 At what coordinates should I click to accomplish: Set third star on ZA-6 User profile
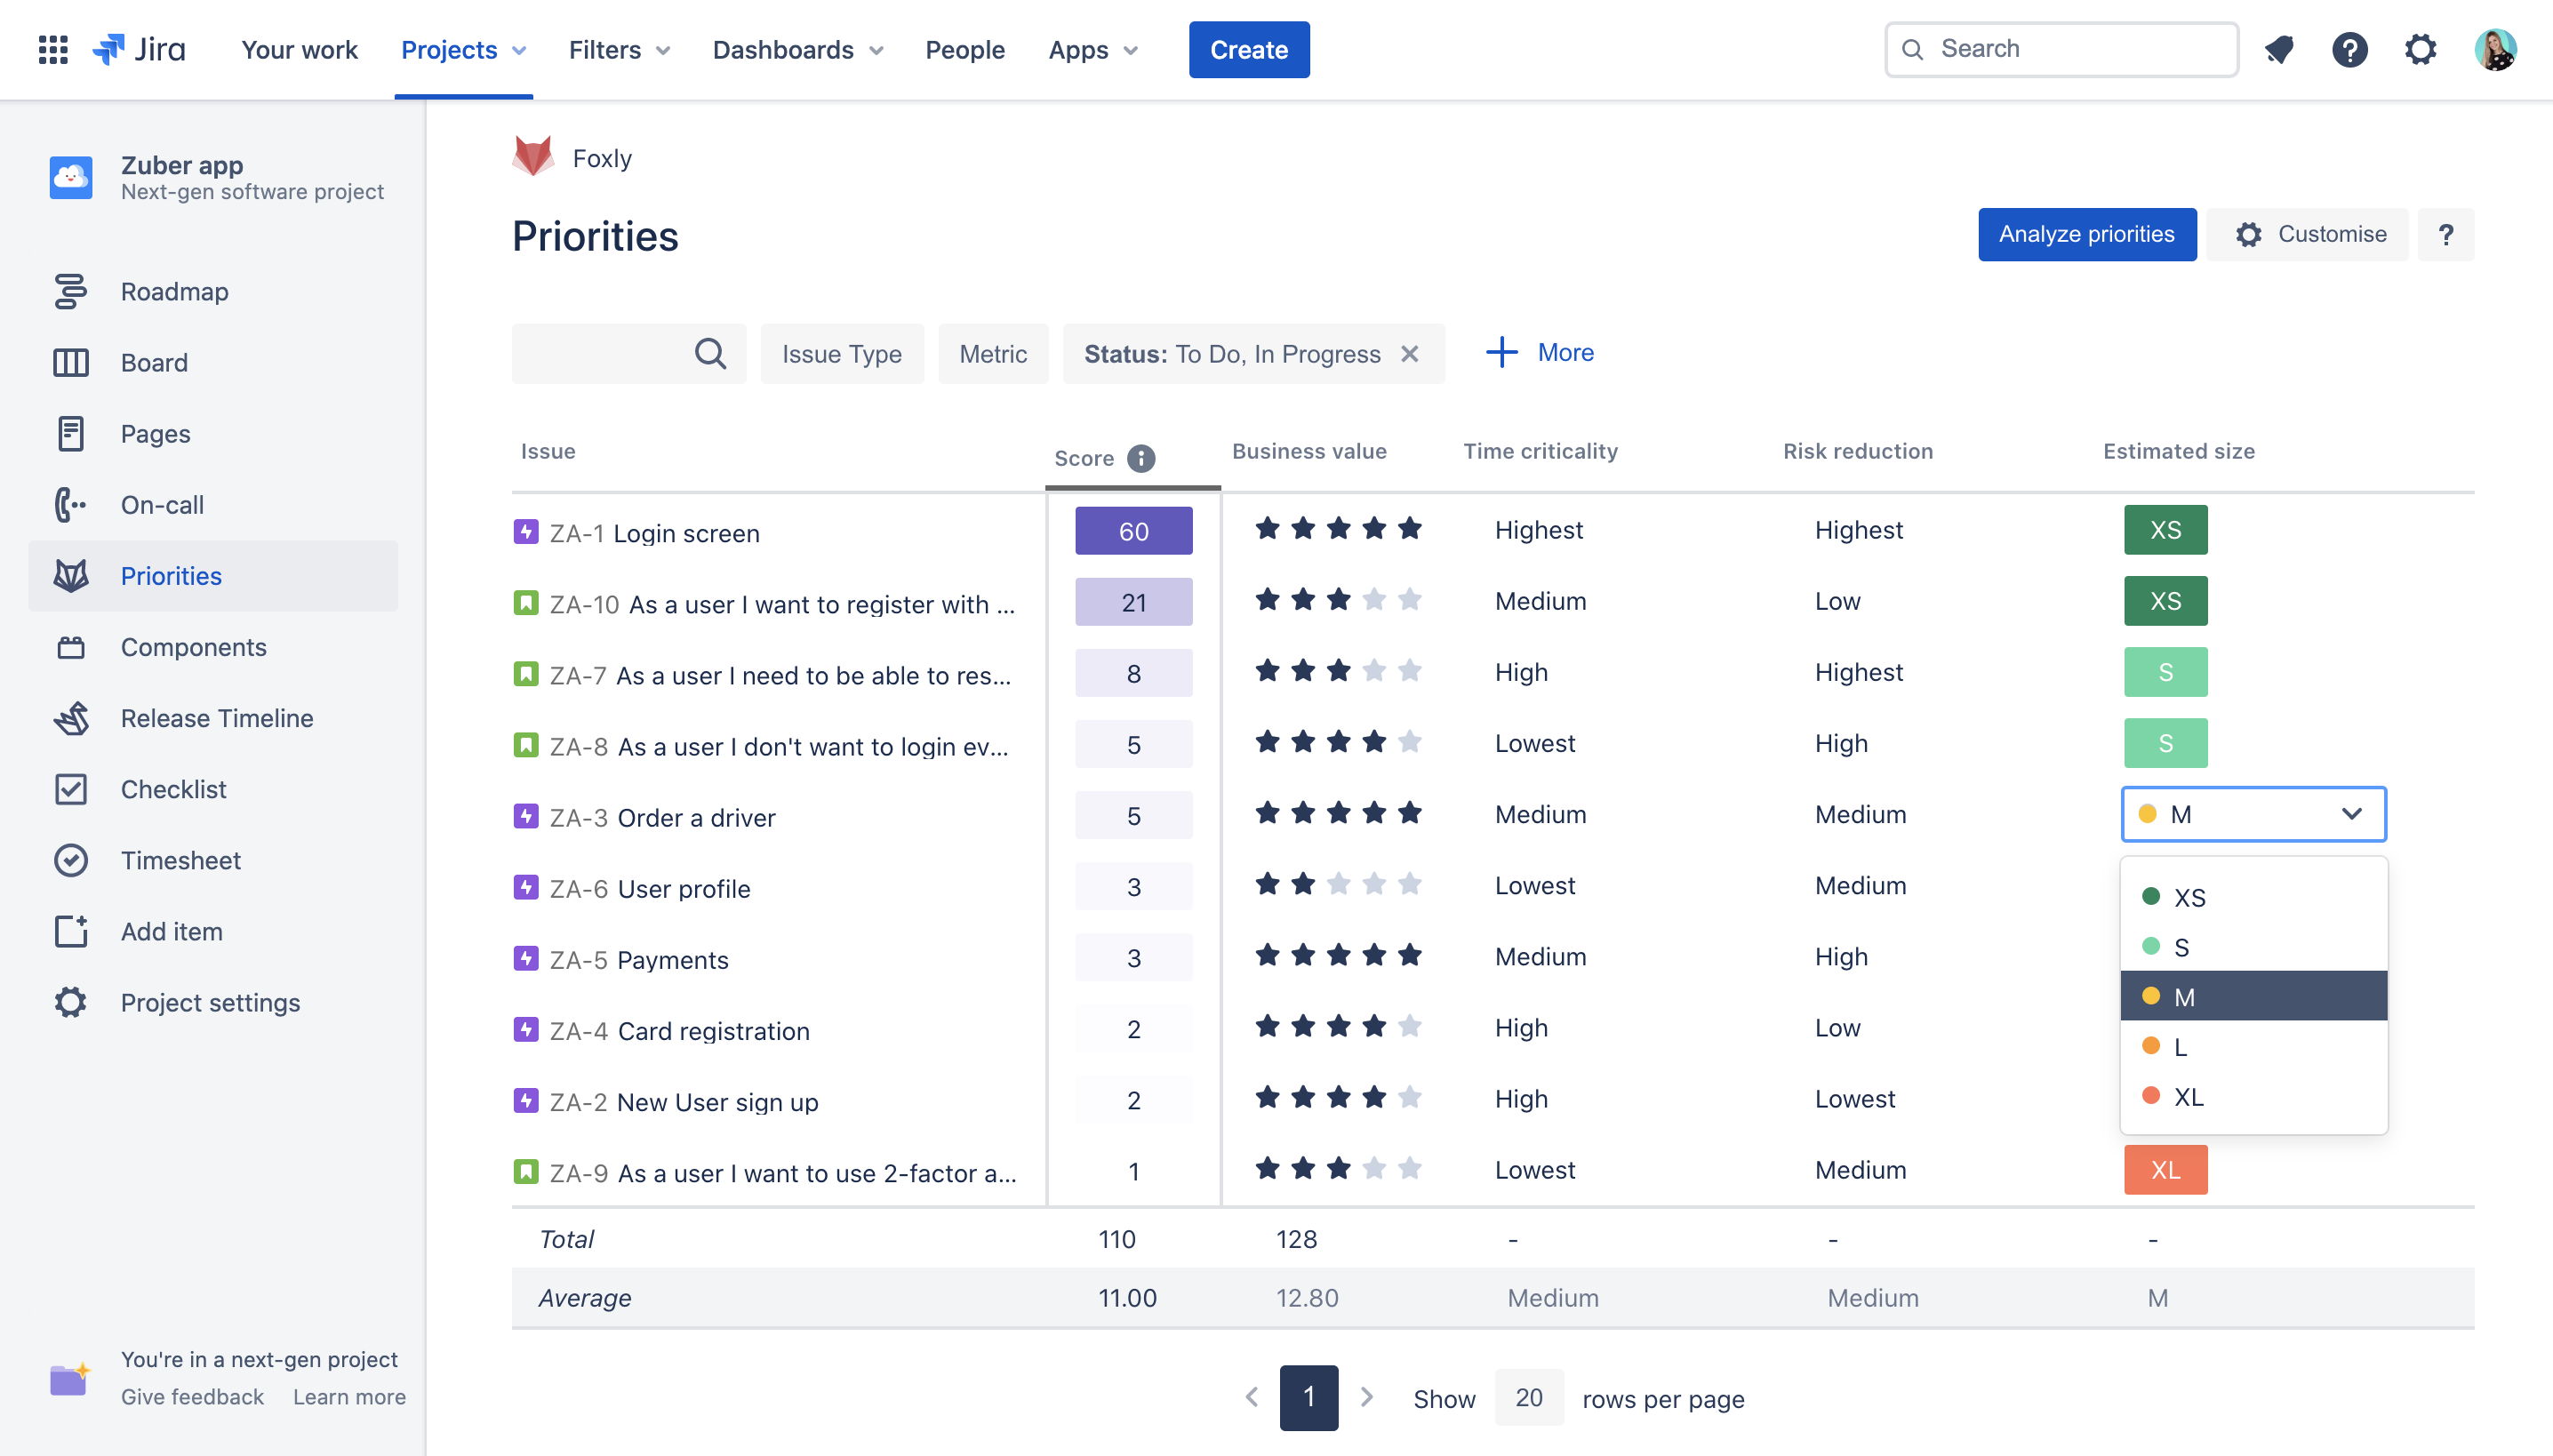(1339, 885)
